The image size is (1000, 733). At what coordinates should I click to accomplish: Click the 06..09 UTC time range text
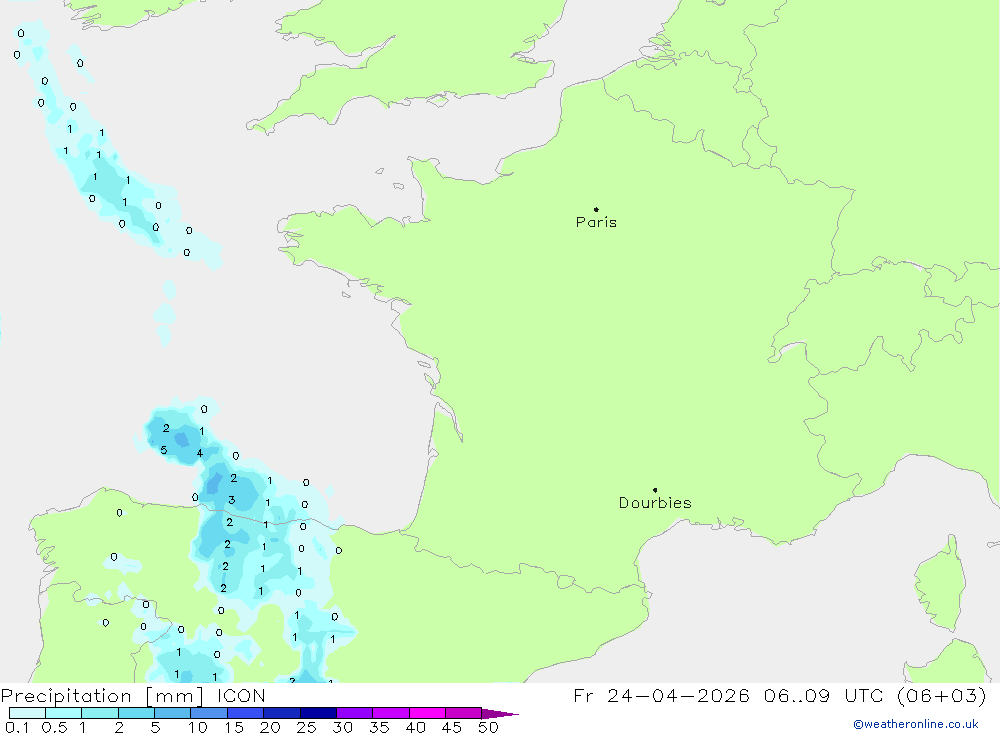pyautogui.click(x=824, y=695)
